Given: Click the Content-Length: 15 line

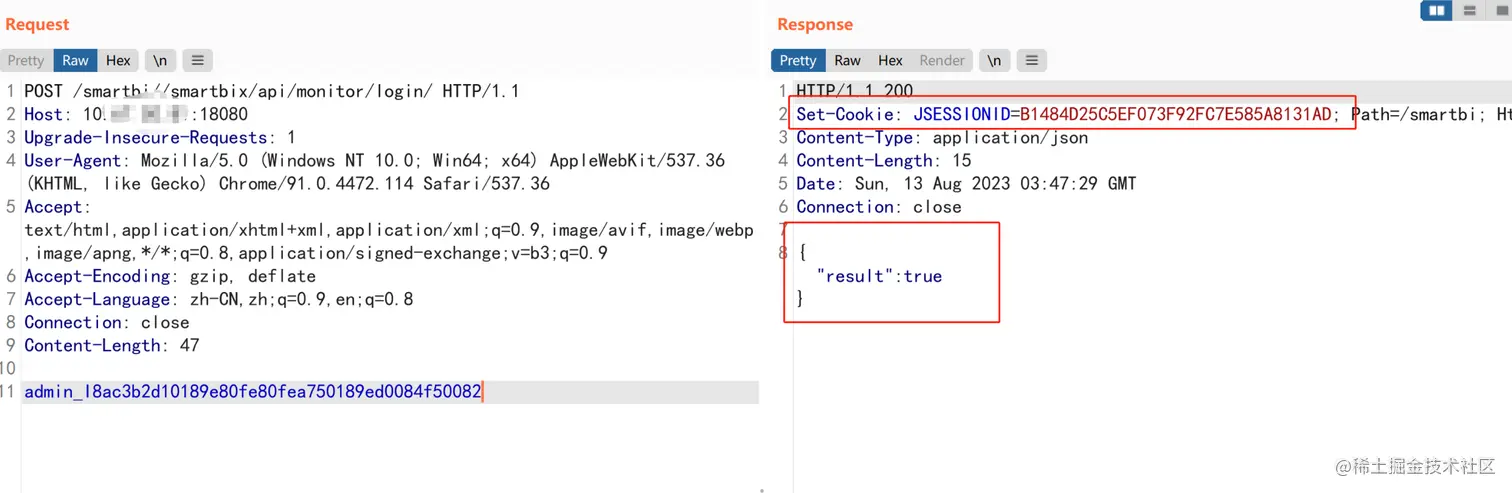Looking at the screenshot, I should pyautogui.click(x=884, y=160).
